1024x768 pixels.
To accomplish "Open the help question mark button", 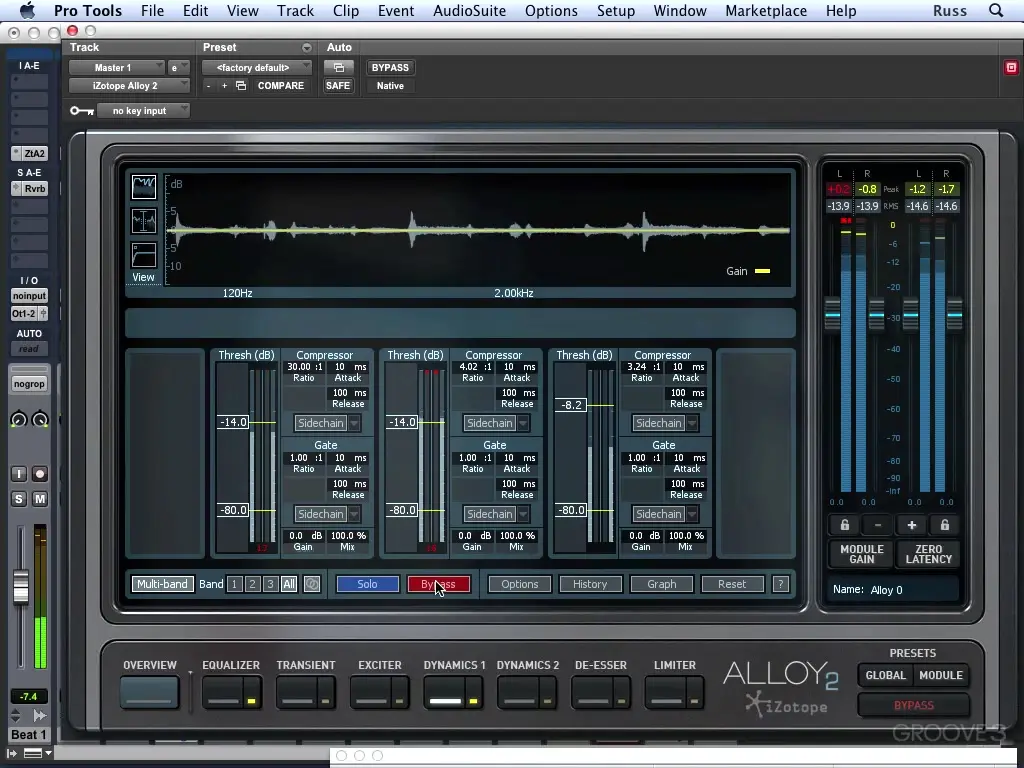I will pos(780,584).
